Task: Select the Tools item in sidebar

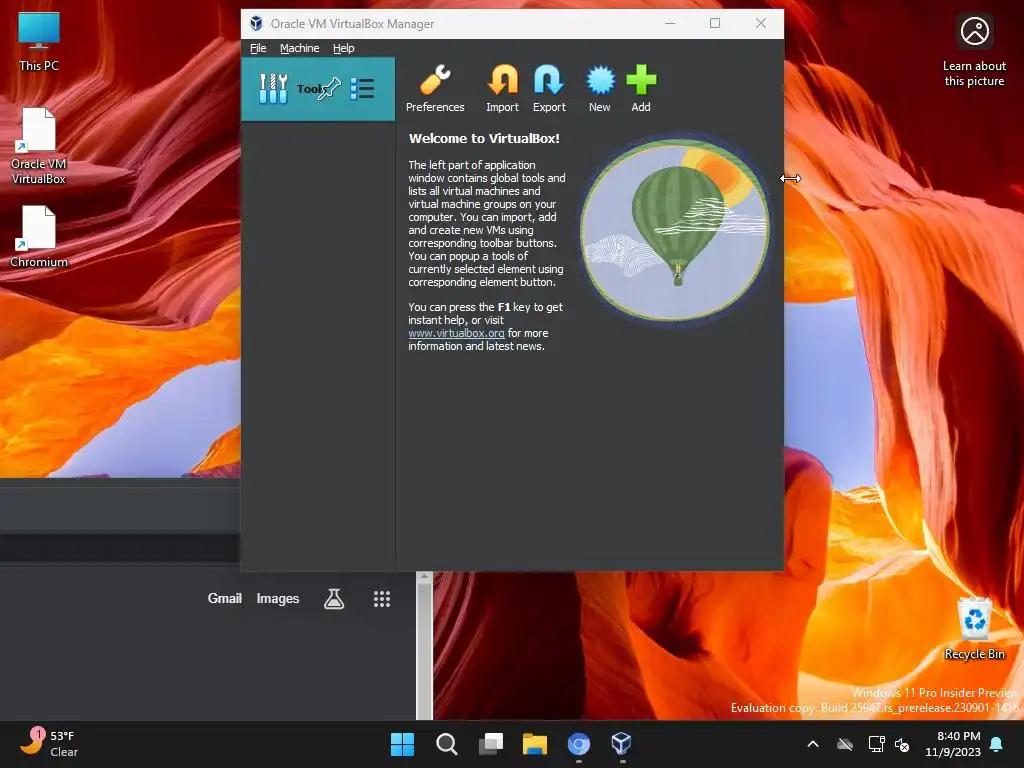Action: (317, 89)
